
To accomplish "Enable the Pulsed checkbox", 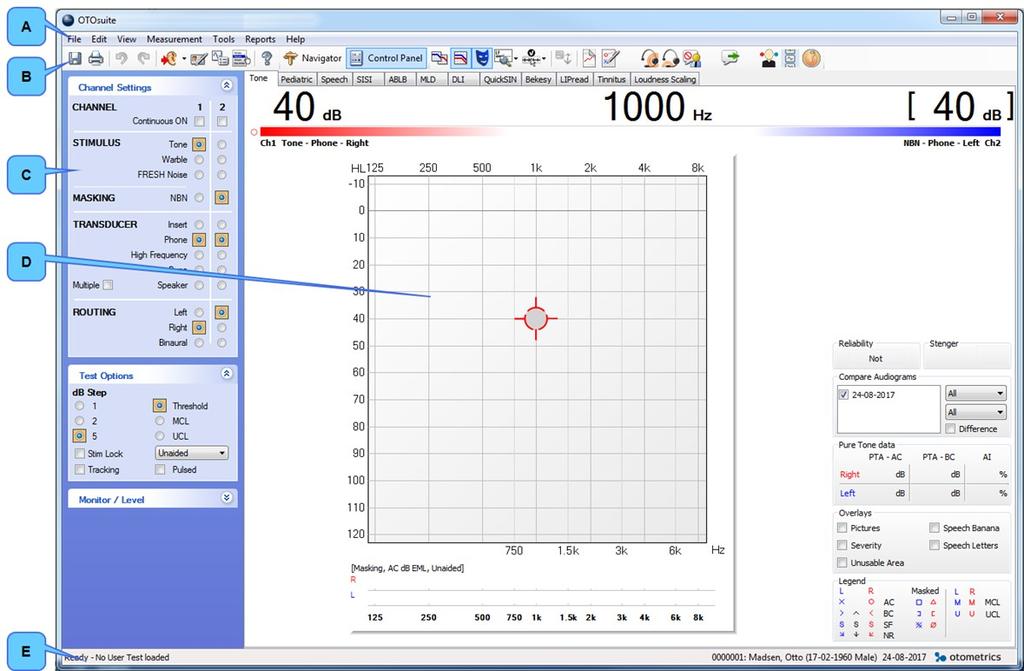I will (x=160, y=470).
